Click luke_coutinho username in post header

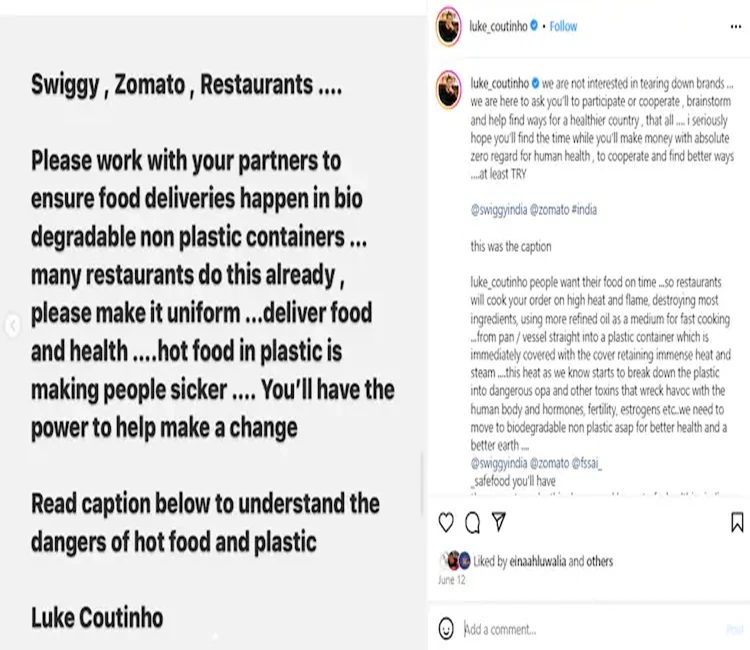click(497, 27)
